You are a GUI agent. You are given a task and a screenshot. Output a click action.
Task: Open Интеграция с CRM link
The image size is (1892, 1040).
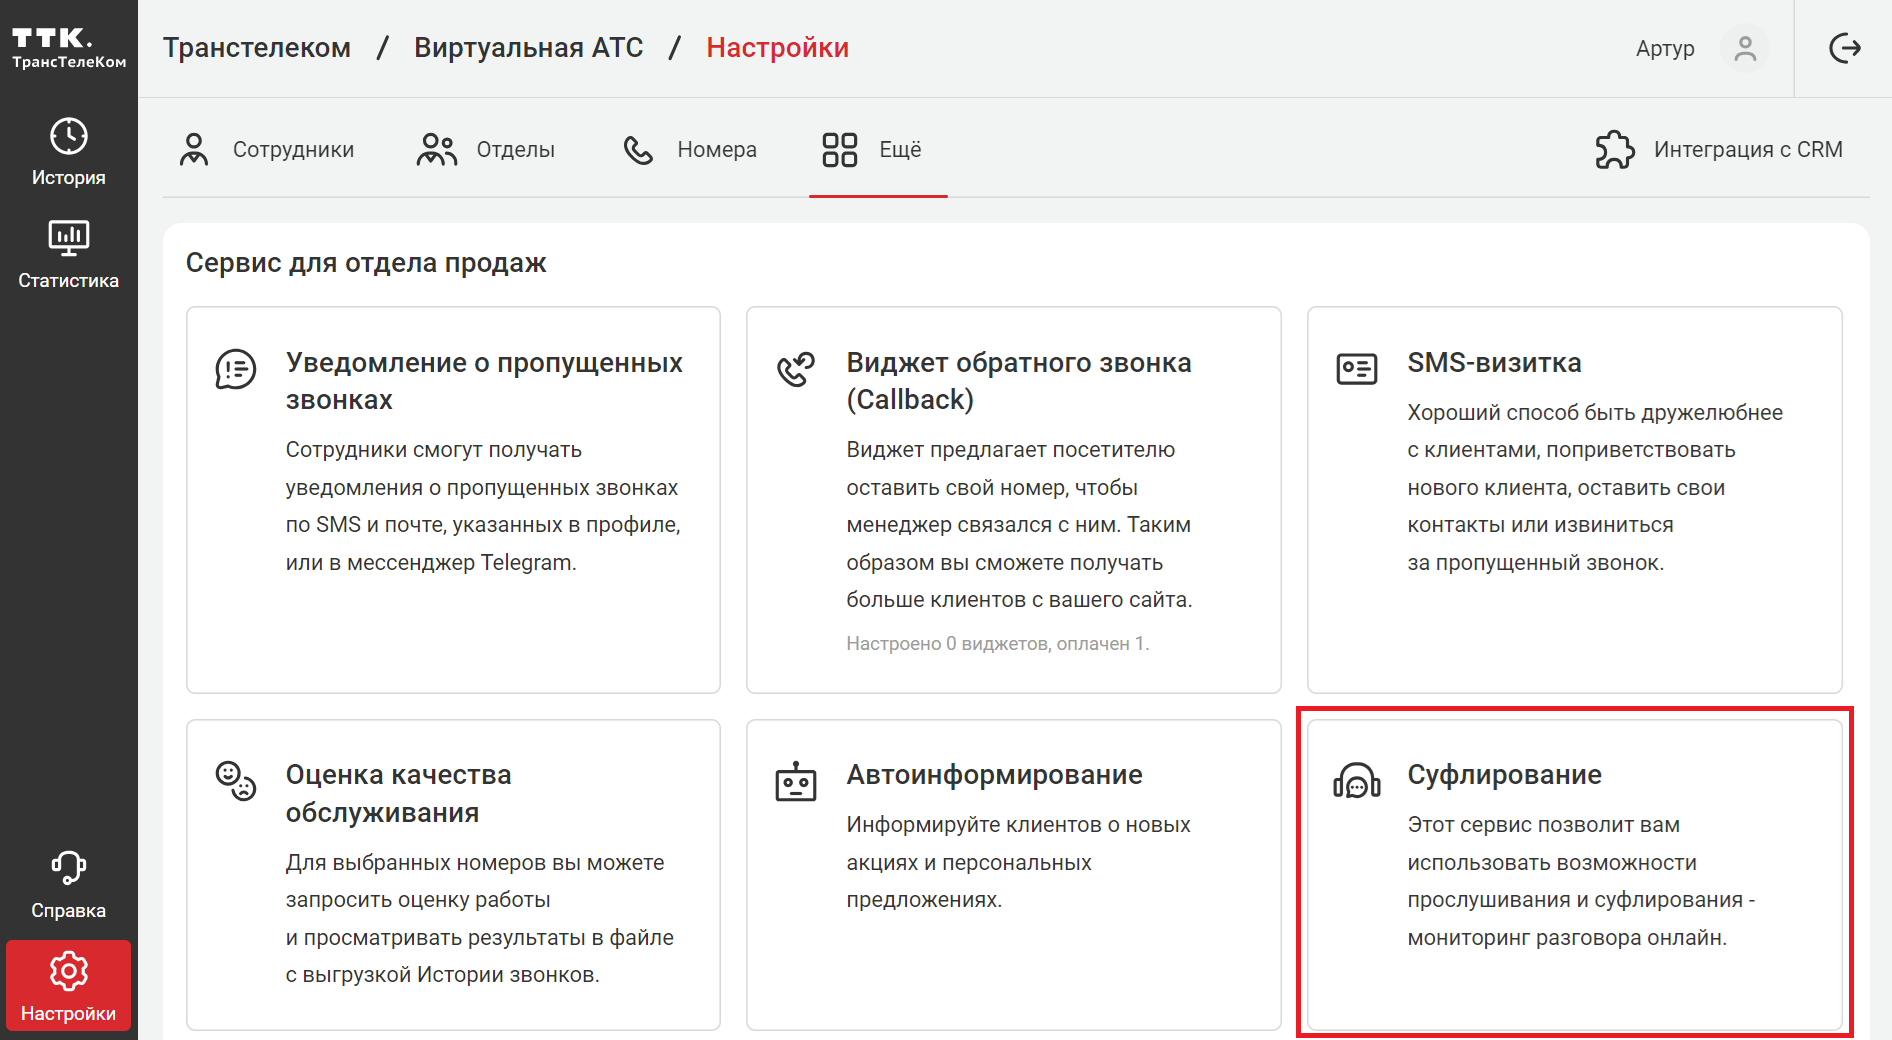pos(1747,150)
